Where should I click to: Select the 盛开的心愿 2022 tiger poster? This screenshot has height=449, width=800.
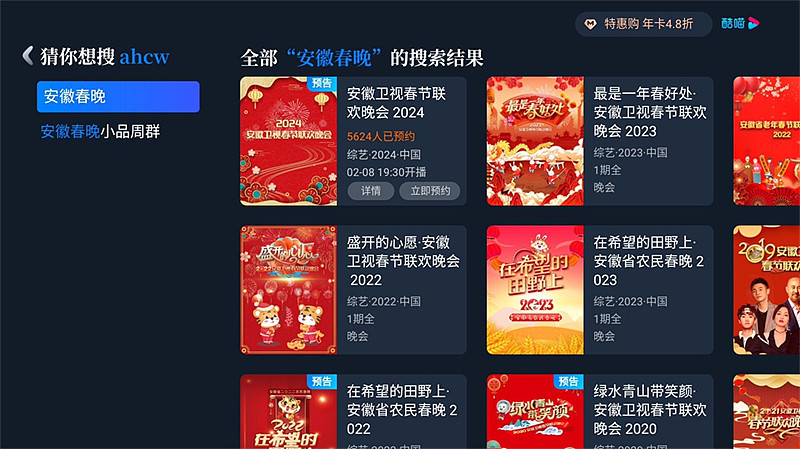tap(289, 290)
